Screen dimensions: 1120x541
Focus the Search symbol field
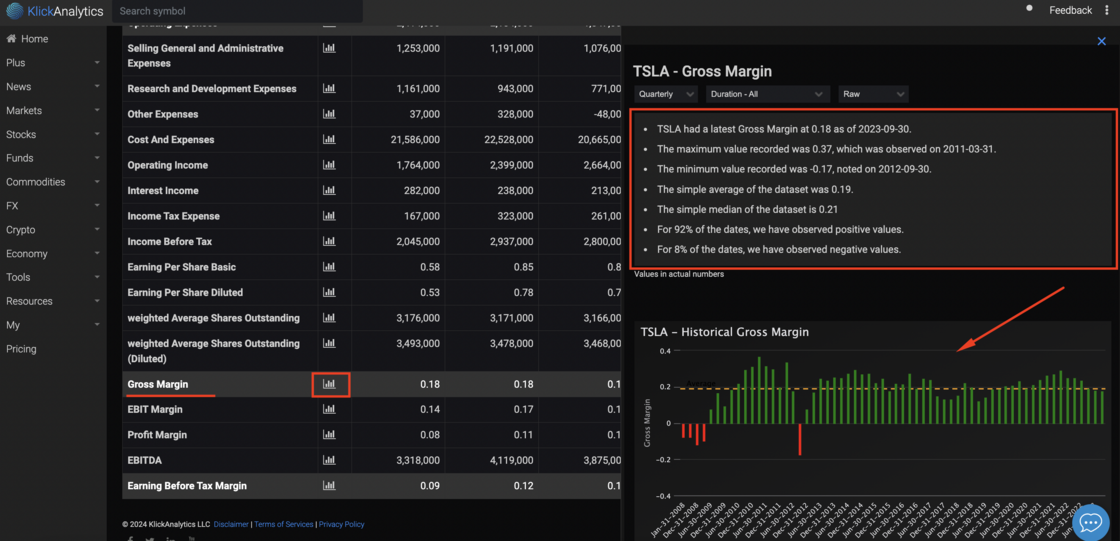coord(237,11)
